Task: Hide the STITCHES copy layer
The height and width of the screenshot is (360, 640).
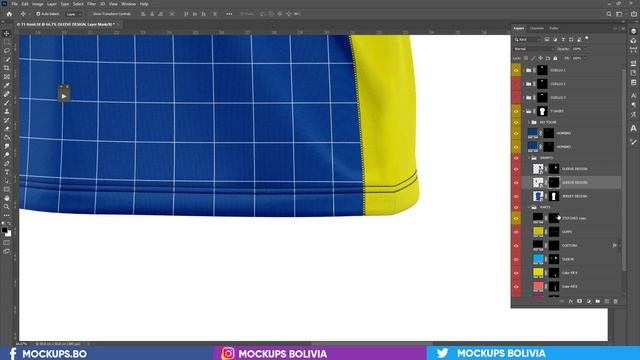Action: pos(516,218)
